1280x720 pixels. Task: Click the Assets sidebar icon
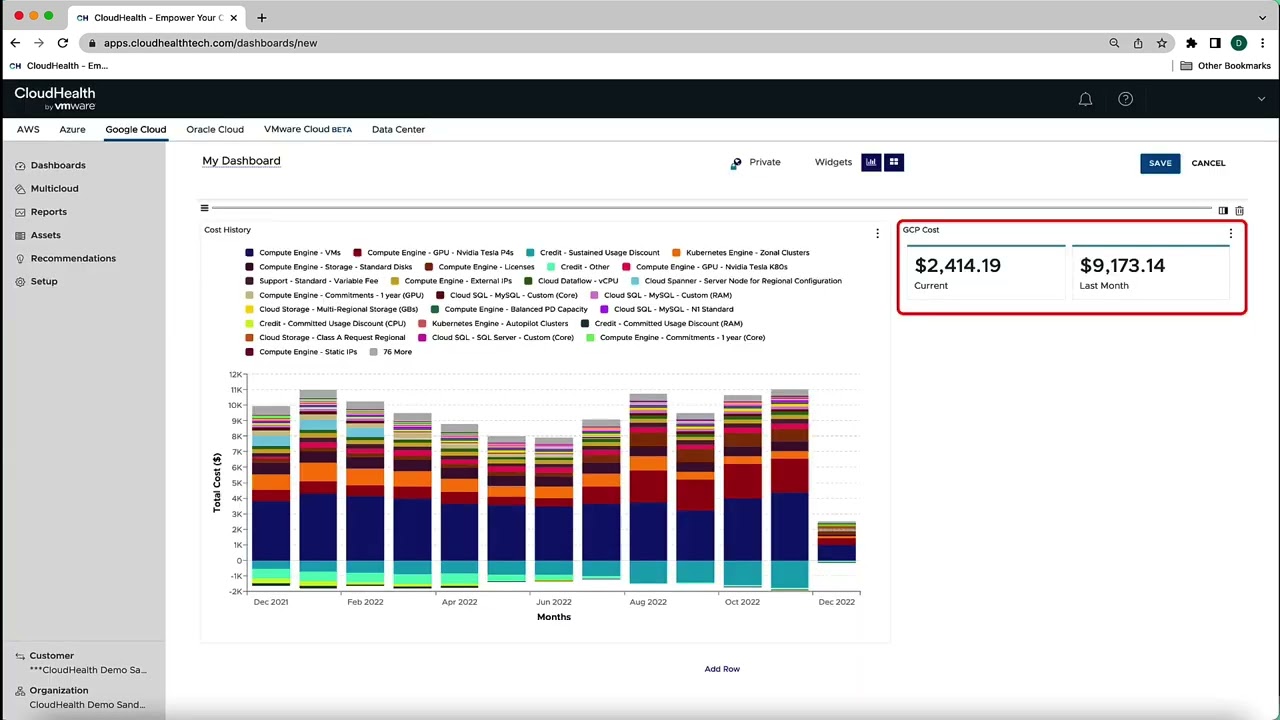coord(20,235)
